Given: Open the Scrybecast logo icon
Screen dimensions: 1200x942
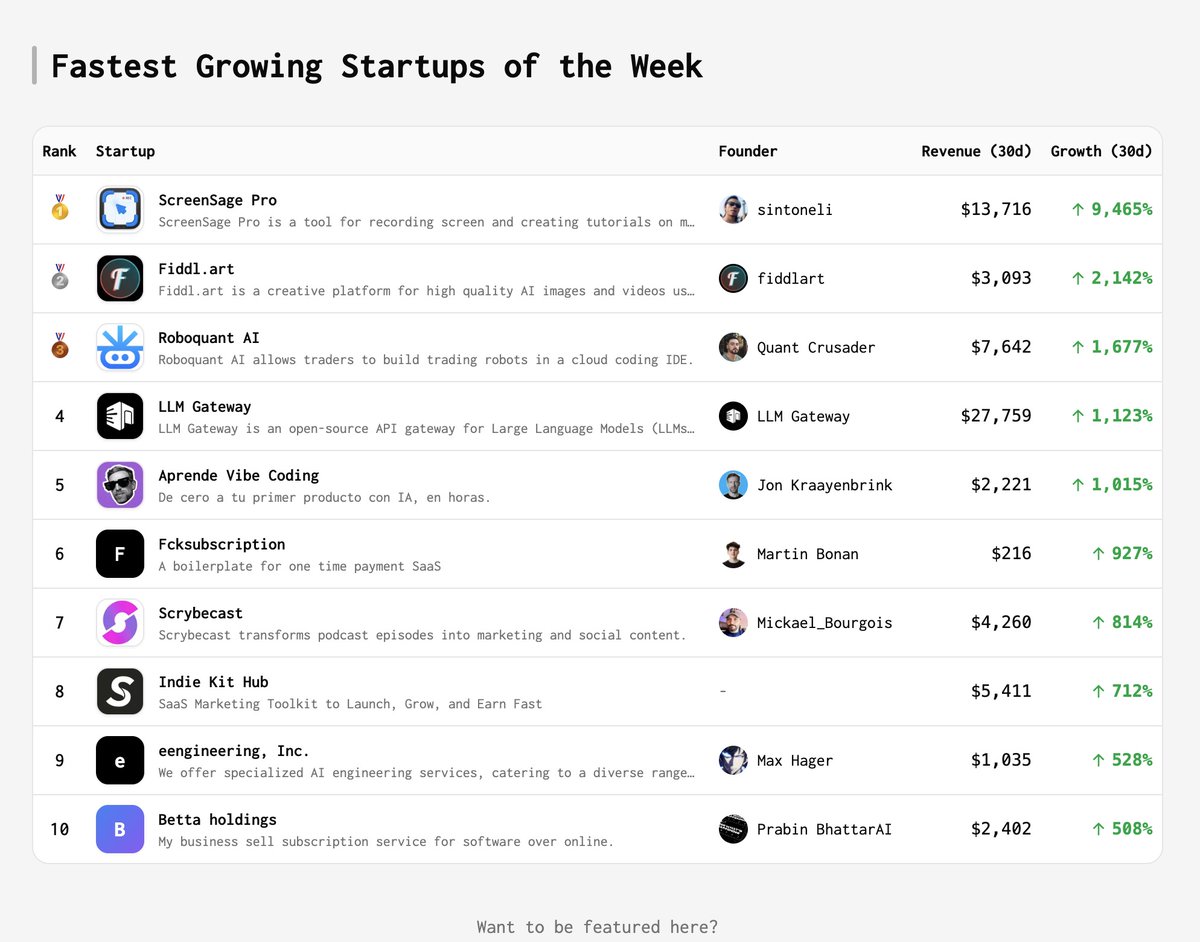Looking at the screenshot, I should (x=120, y=622).
